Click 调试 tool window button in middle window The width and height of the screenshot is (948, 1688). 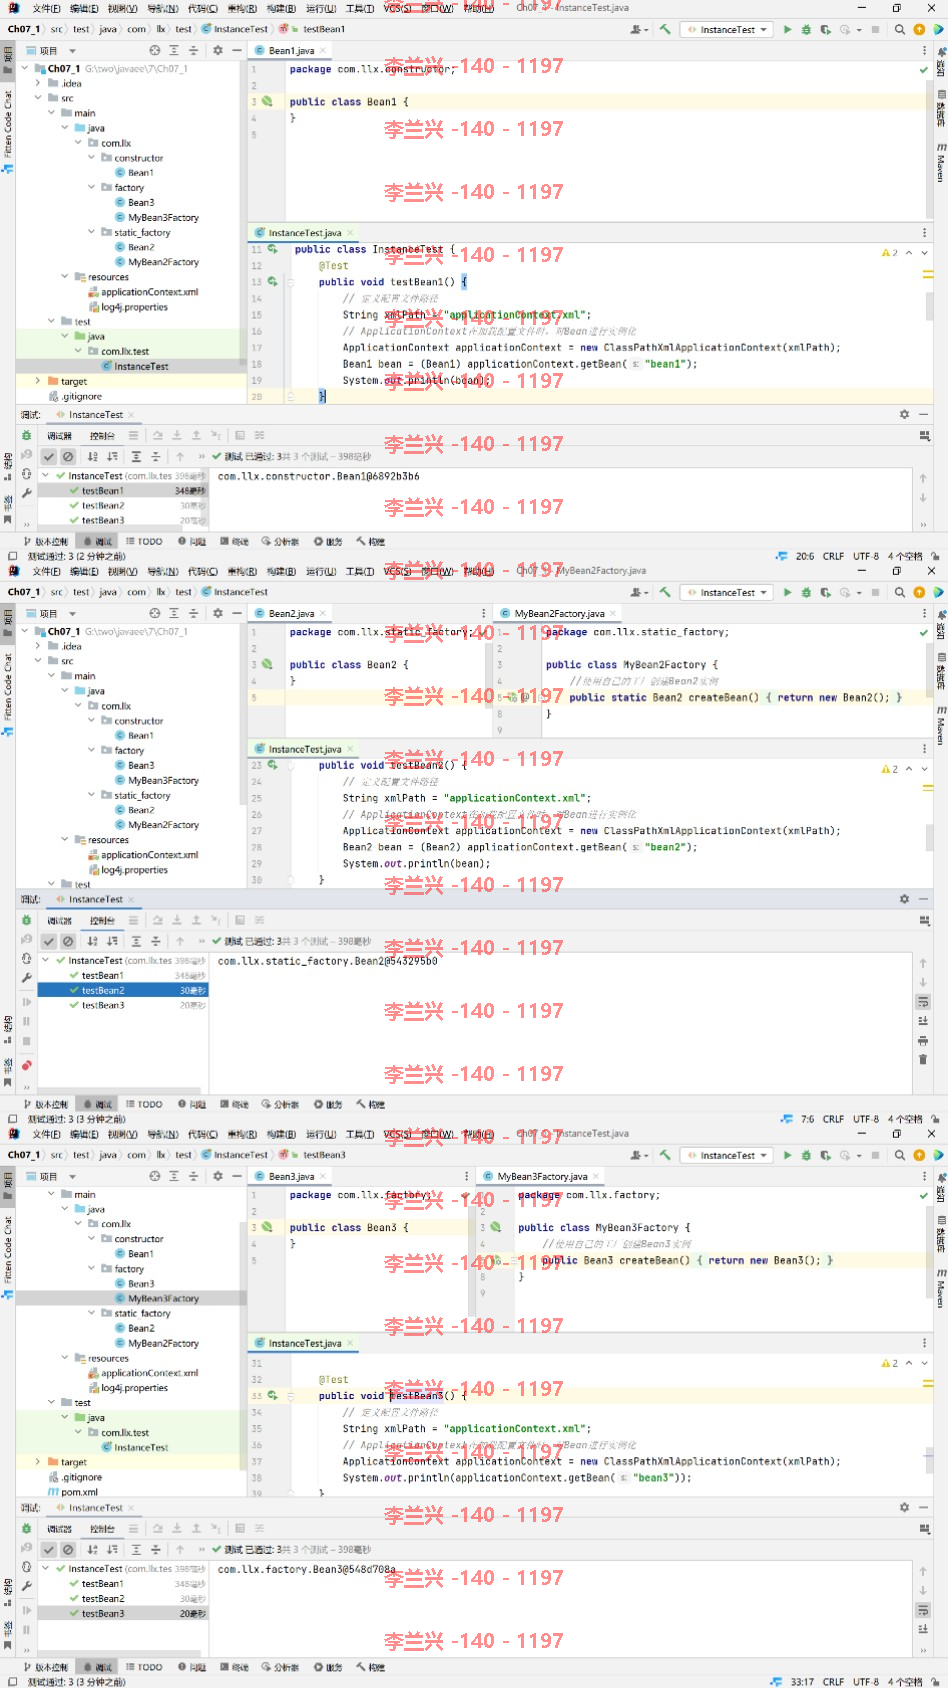tap(97, 1104)
